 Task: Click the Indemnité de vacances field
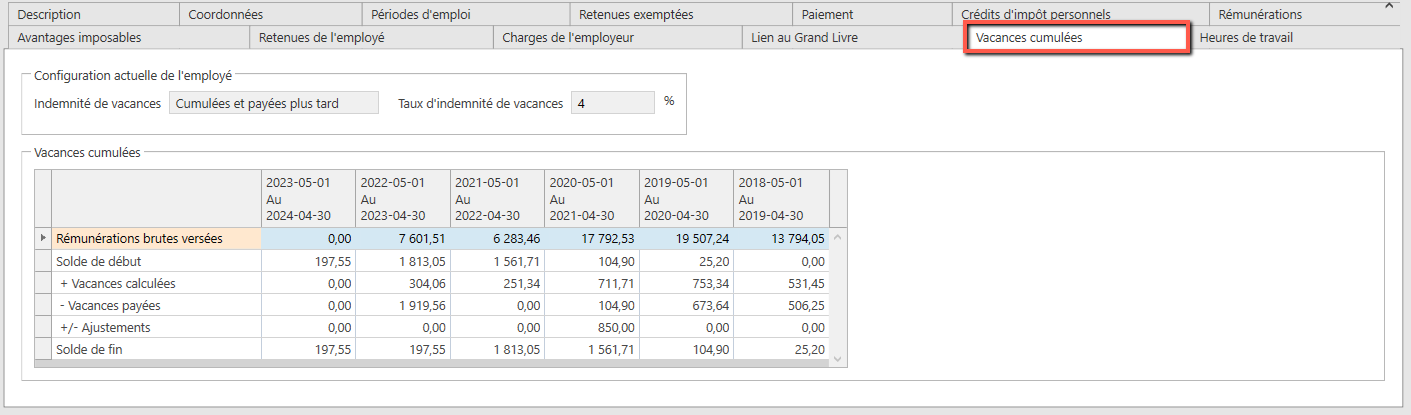[x=274, y=103]
